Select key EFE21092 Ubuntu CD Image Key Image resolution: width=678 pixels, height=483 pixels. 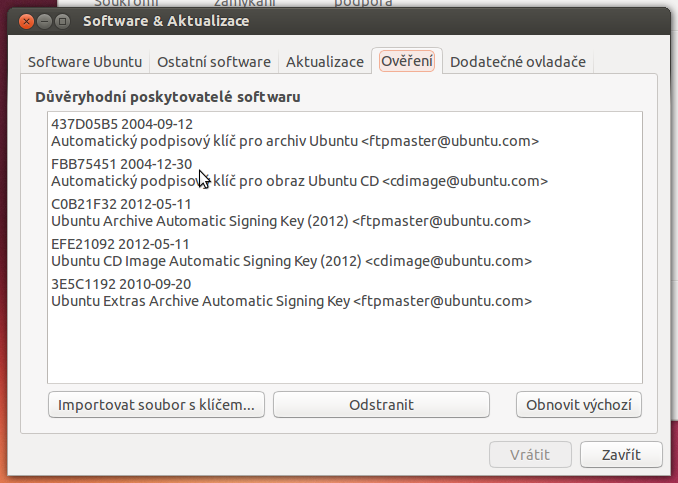pos(345,252)
